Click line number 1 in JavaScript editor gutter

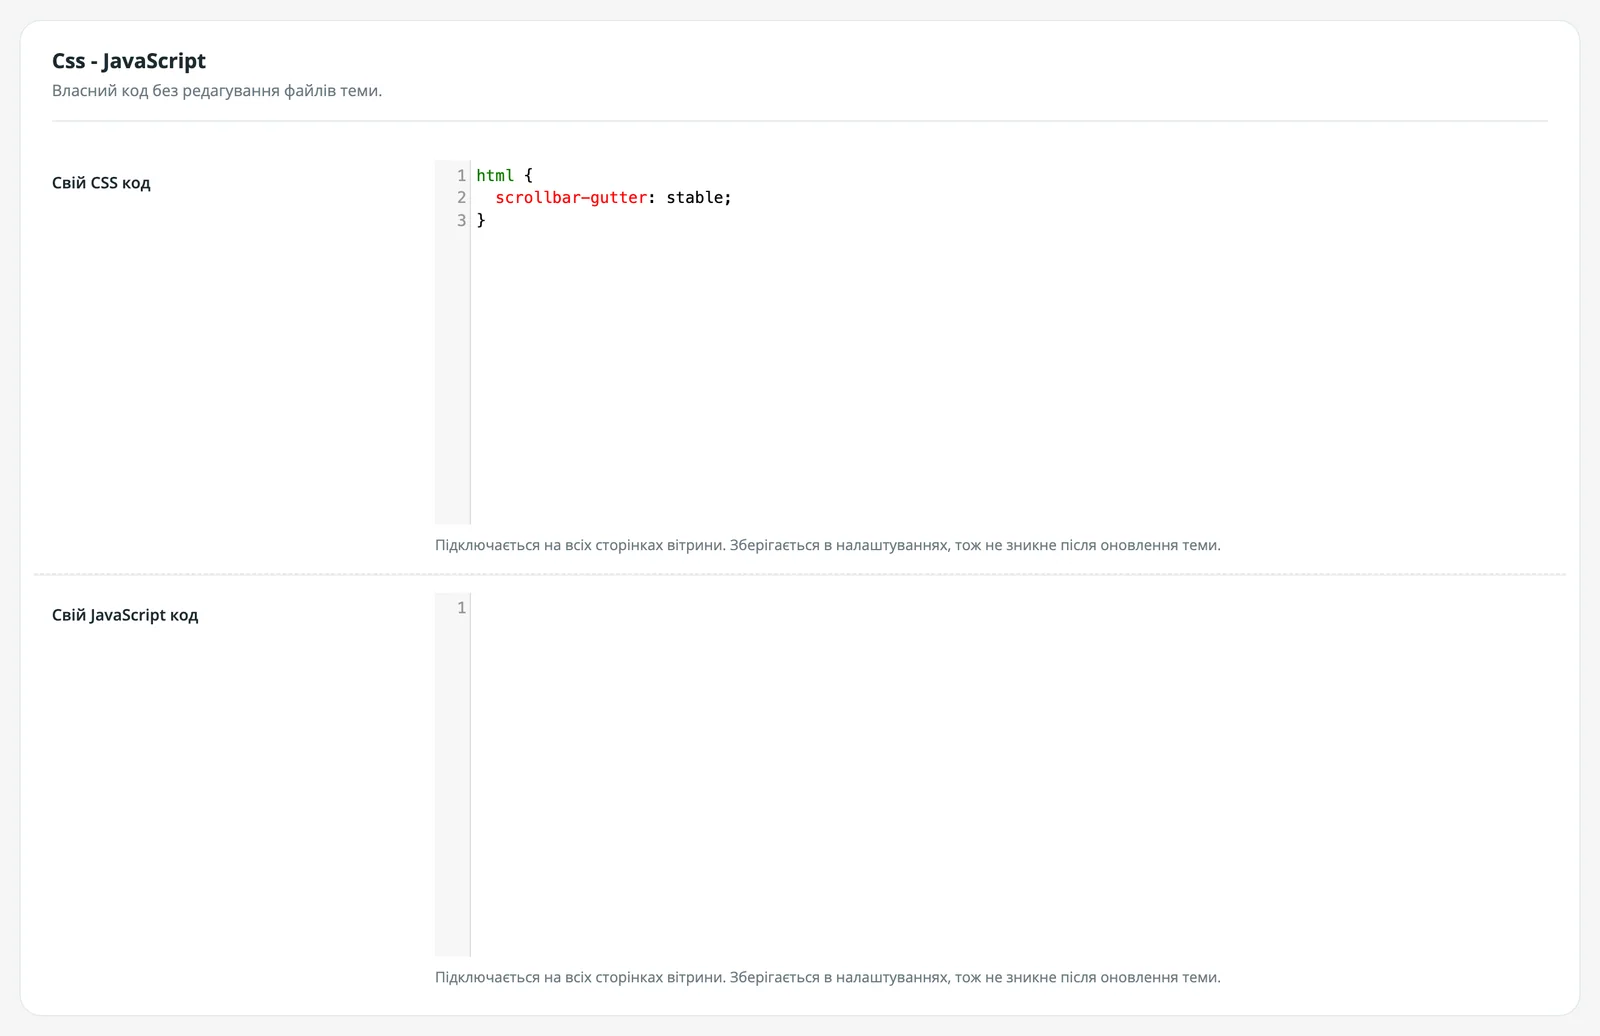click(x=461, y=608)
